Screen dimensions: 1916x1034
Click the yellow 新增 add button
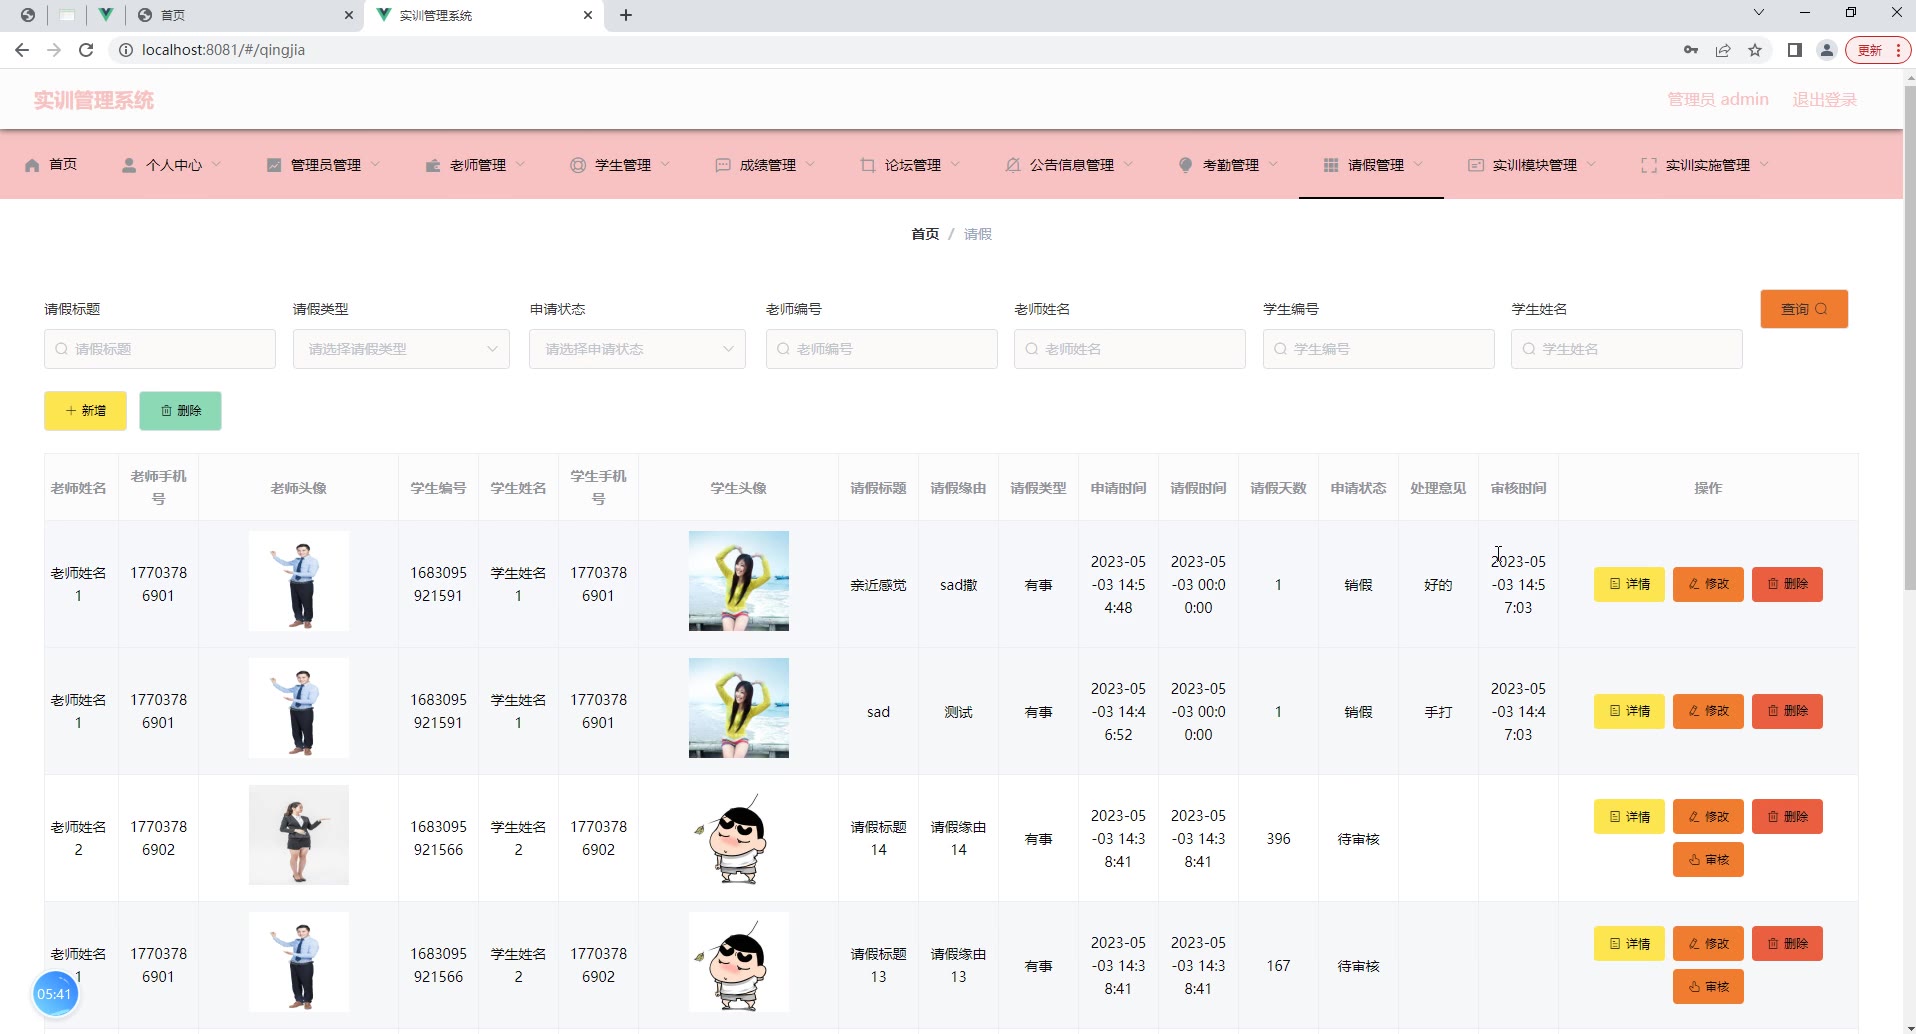point(85,411)
